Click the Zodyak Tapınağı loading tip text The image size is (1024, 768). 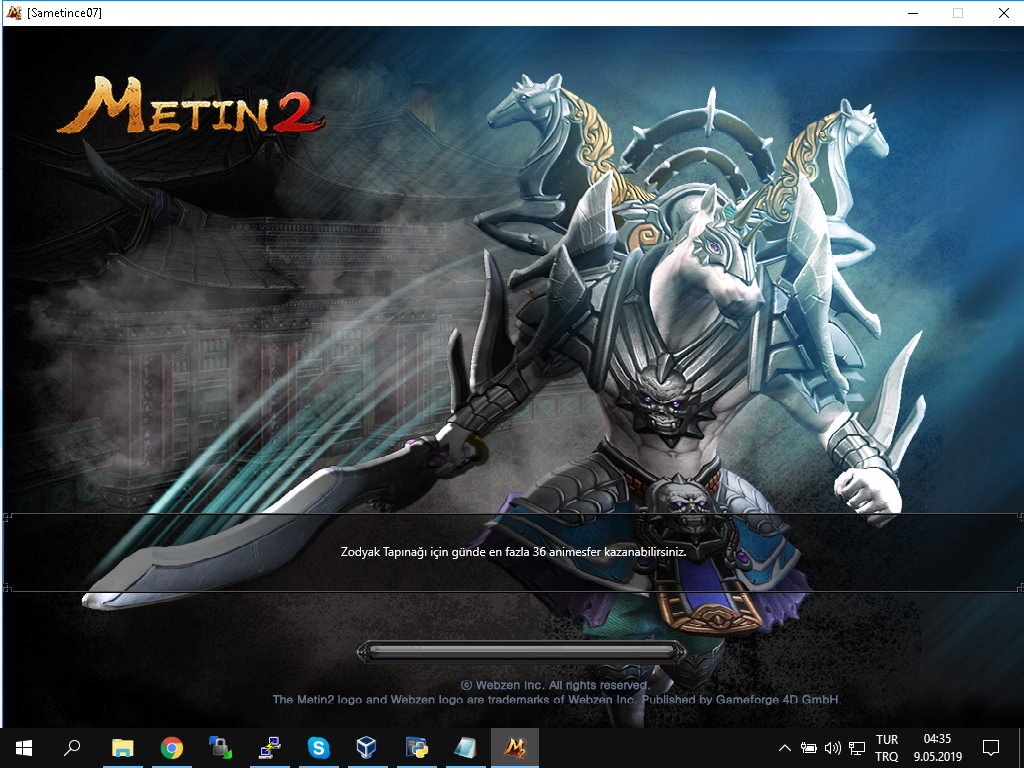click(513, 552)
